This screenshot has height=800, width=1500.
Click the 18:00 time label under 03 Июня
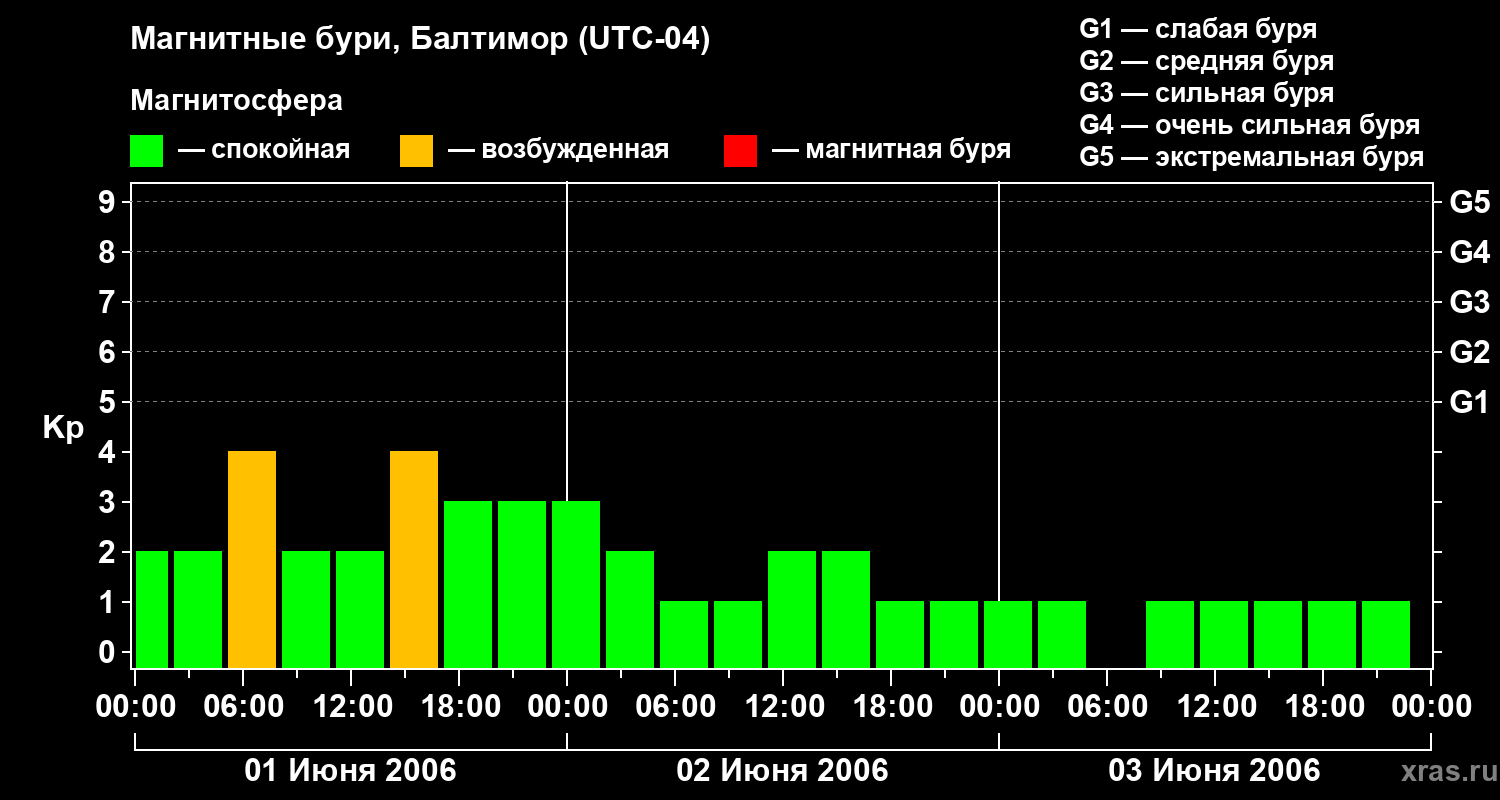1323,707
